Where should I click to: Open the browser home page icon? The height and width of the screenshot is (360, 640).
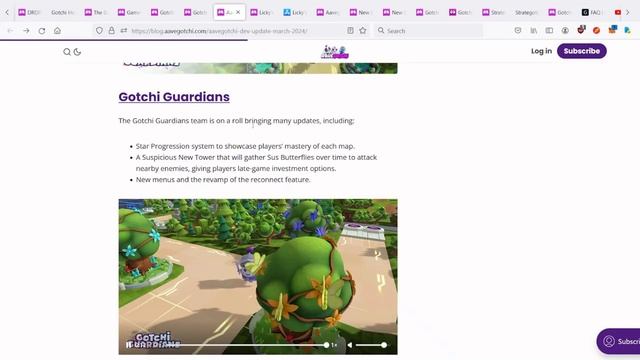(x=58, y=31)
